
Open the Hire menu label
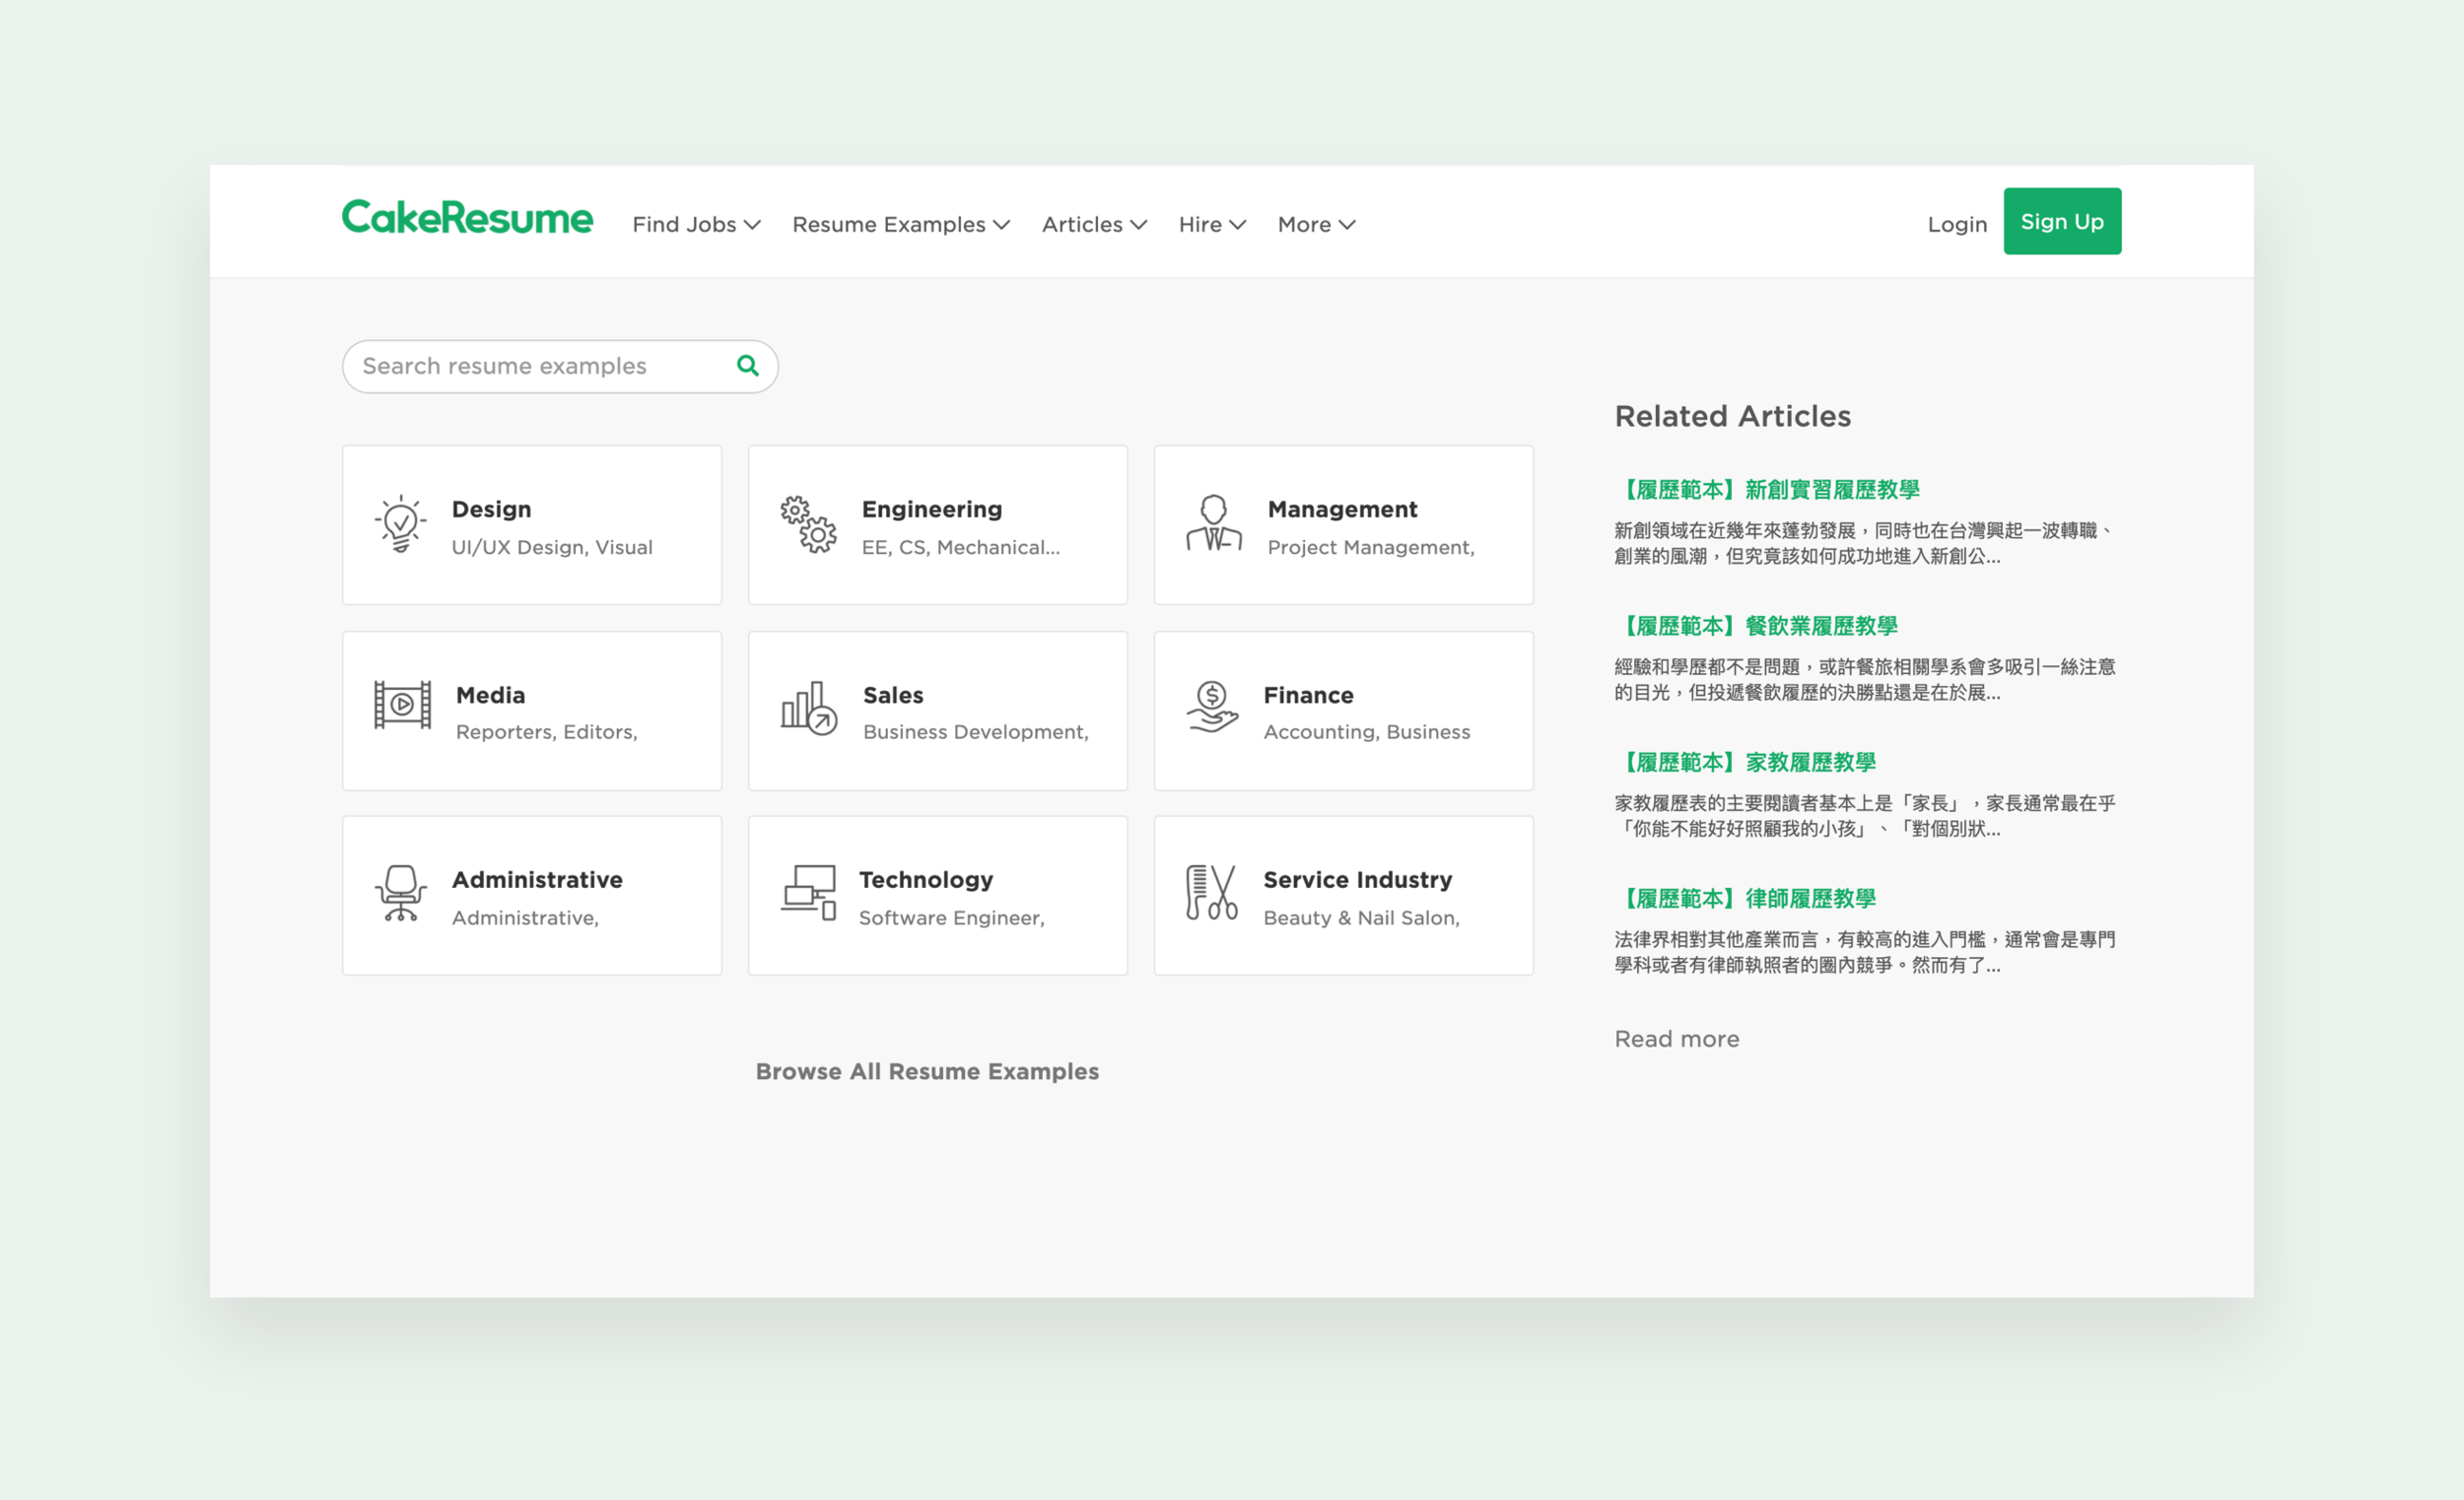point(1200,224)
